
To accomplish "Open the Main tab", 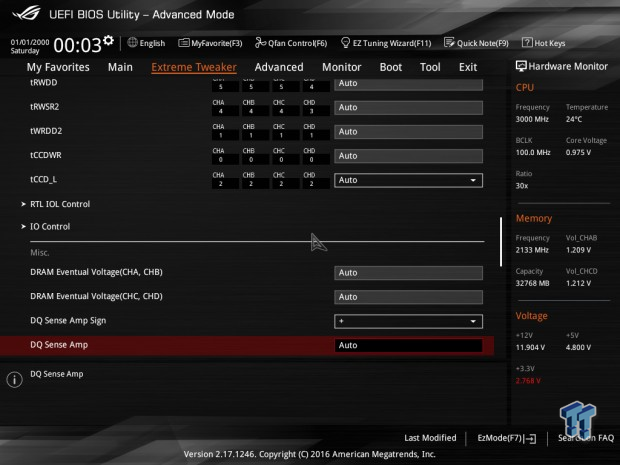I will [x=120, y=67].
